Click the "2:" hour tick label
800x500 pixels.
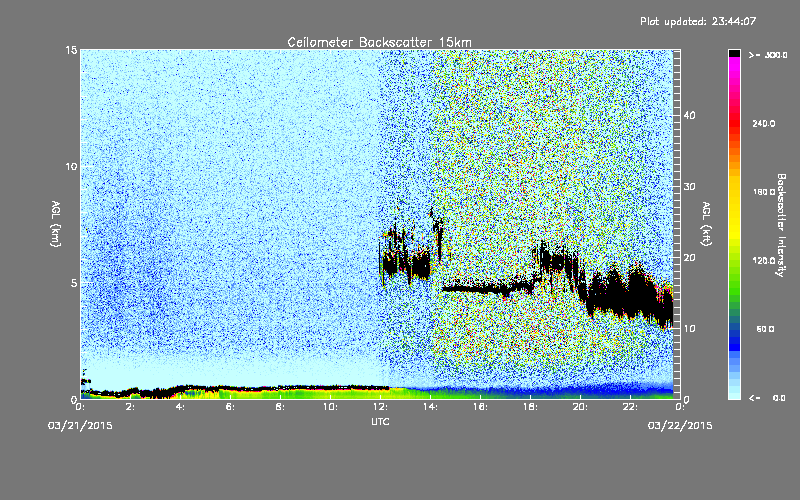(x=130, y=407)
